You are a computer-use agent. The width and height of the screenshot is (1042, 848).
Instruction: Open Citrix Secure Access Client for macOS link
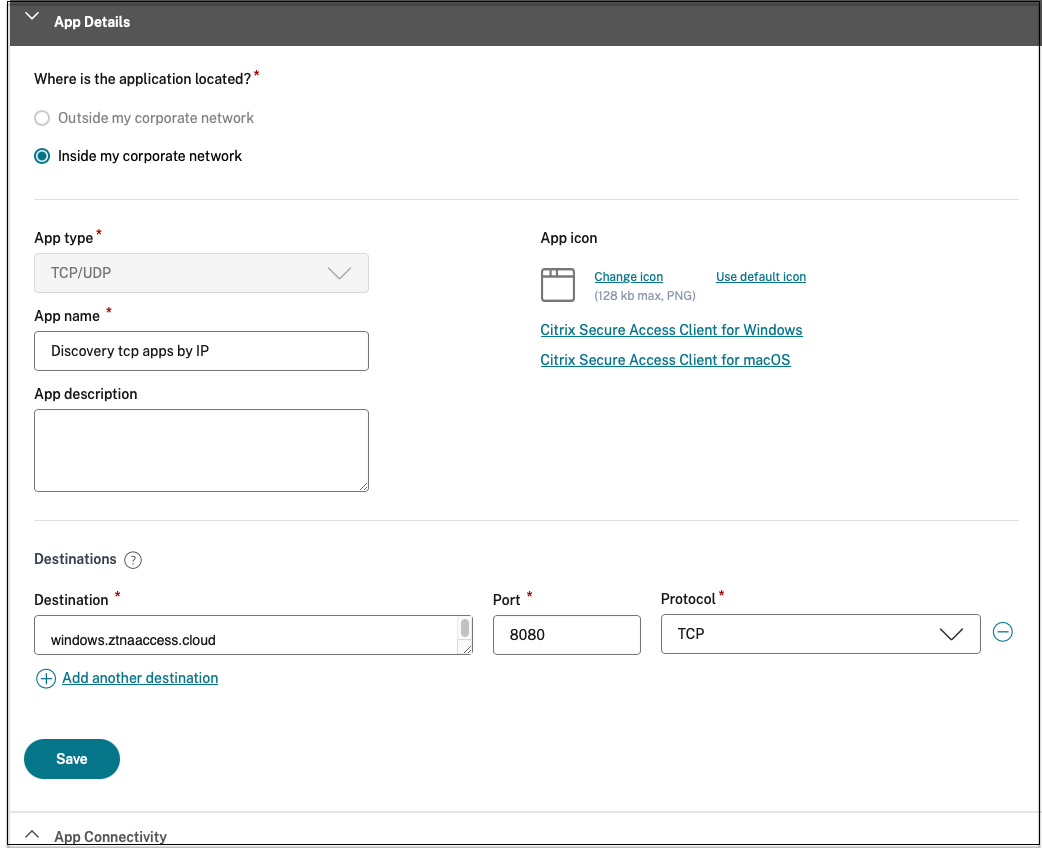tap(665, 360)
